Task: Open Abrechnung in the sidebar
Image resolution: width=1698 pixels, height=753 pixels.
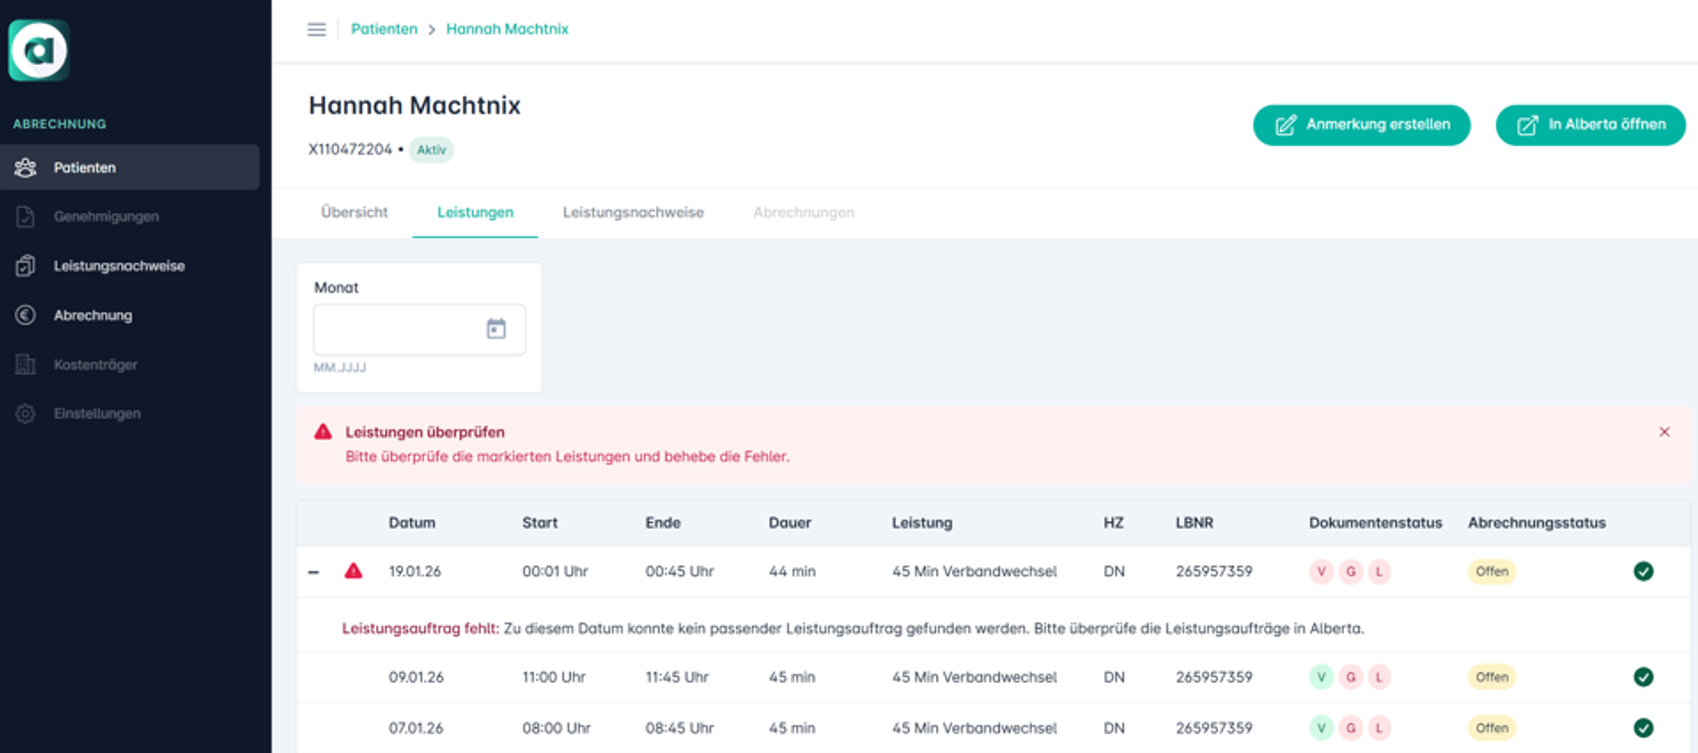Action: point(93,315)
